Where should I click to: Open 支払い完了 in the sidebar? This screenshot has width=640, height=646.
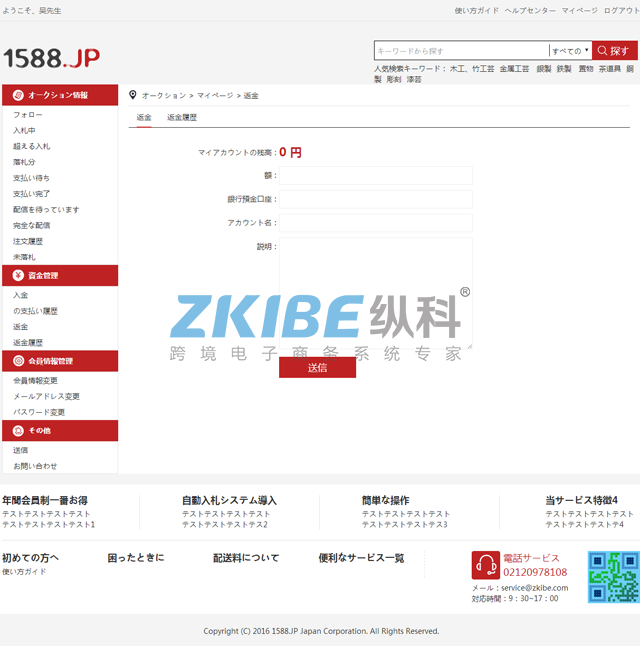32,194
